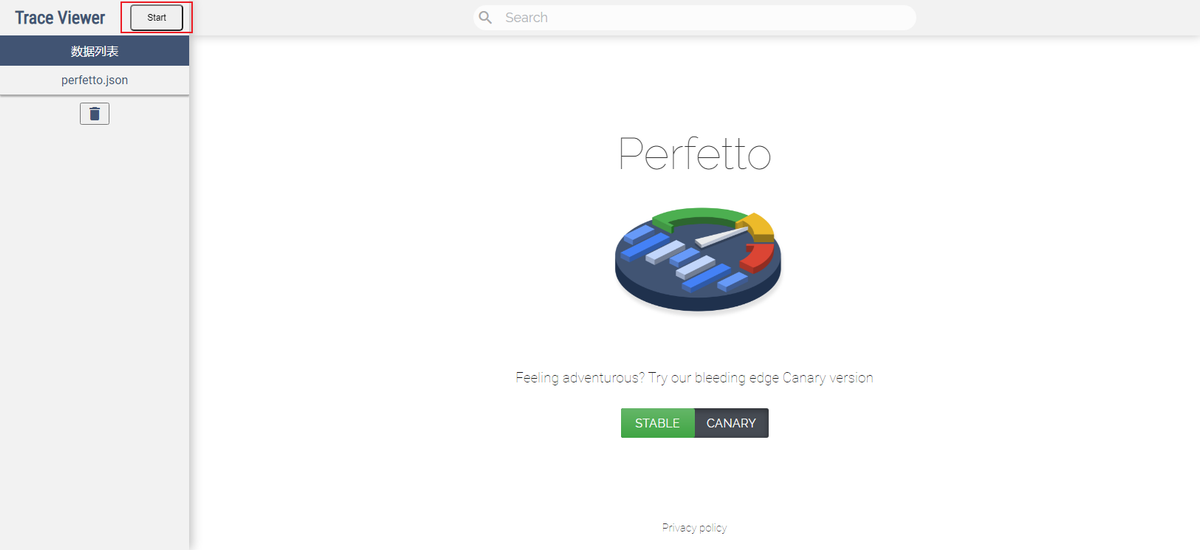Select the 数据列表 header

point(95,51)
